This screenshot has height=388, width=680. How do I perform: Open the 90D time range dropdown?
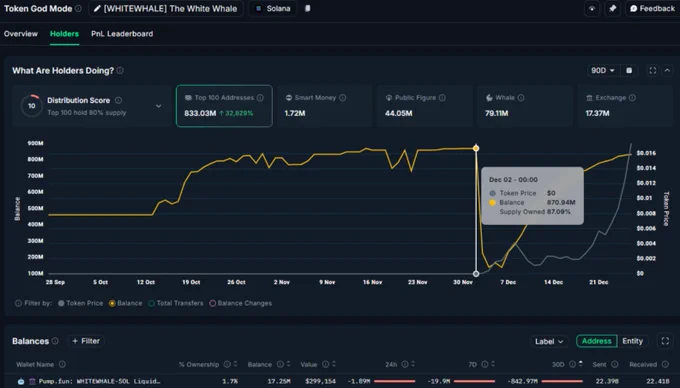603,70
